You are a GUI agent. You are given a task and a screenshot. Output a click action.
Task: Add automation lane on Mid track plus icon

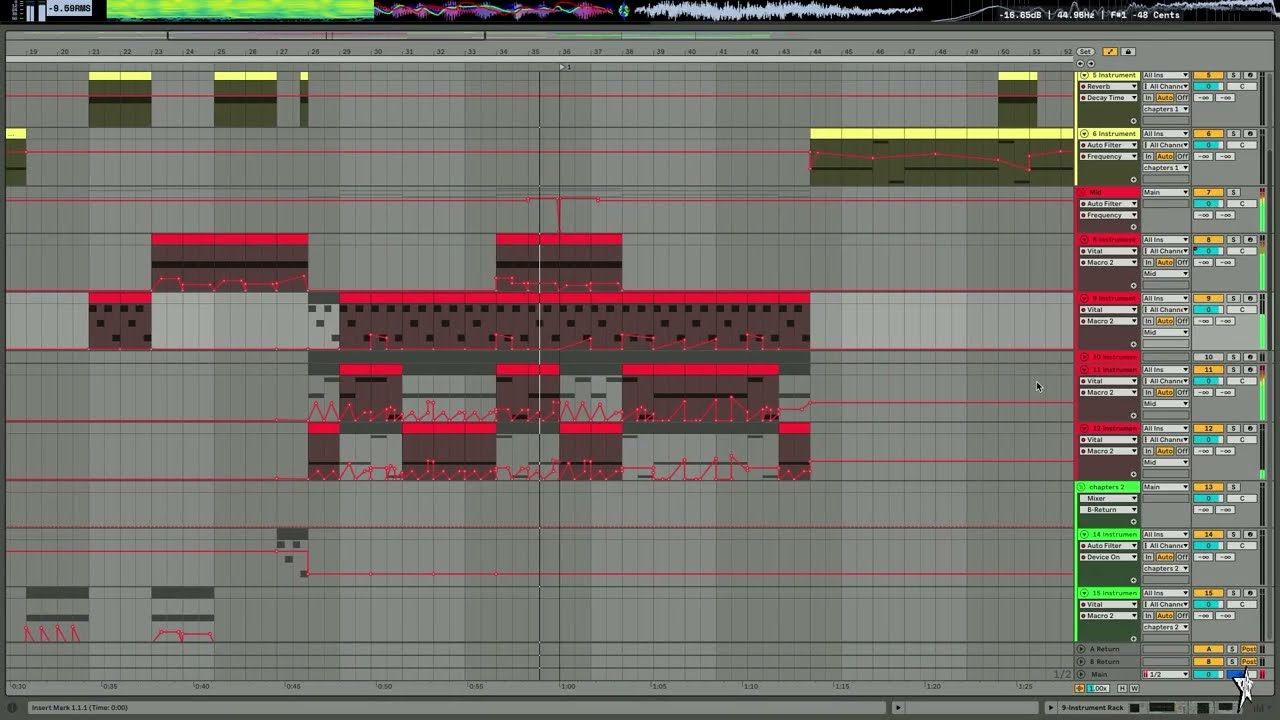pos(1133,227)
